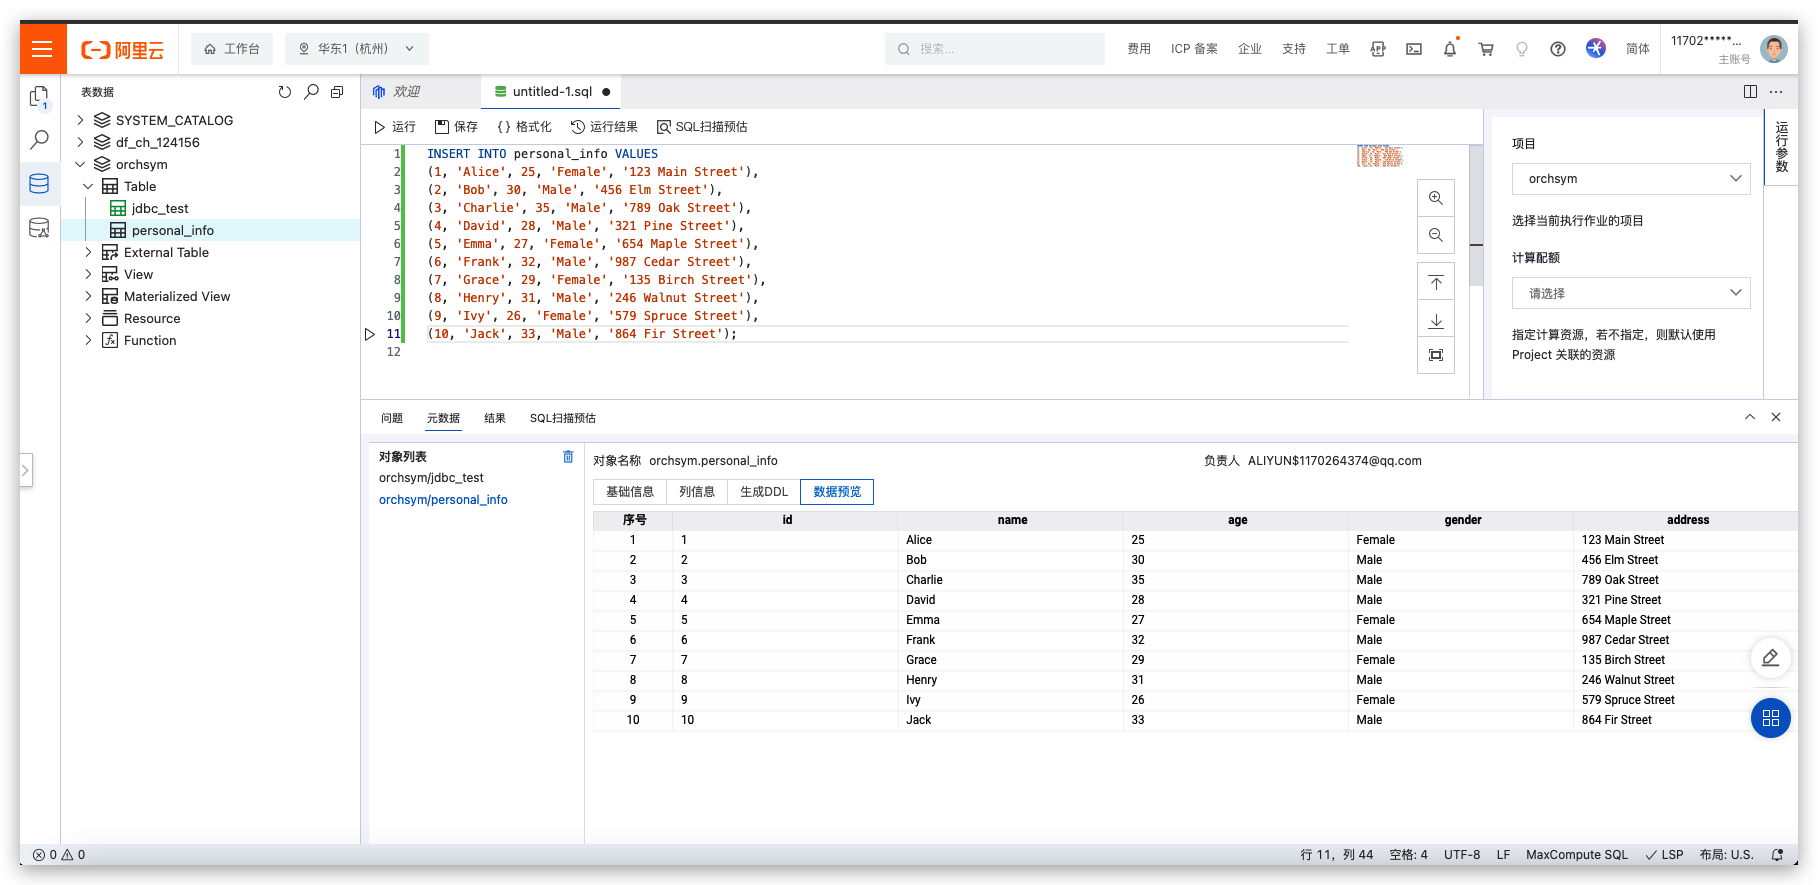Delete object list with trash icon
Screen dimensions: 1818x885
click(x=568, y=457)
